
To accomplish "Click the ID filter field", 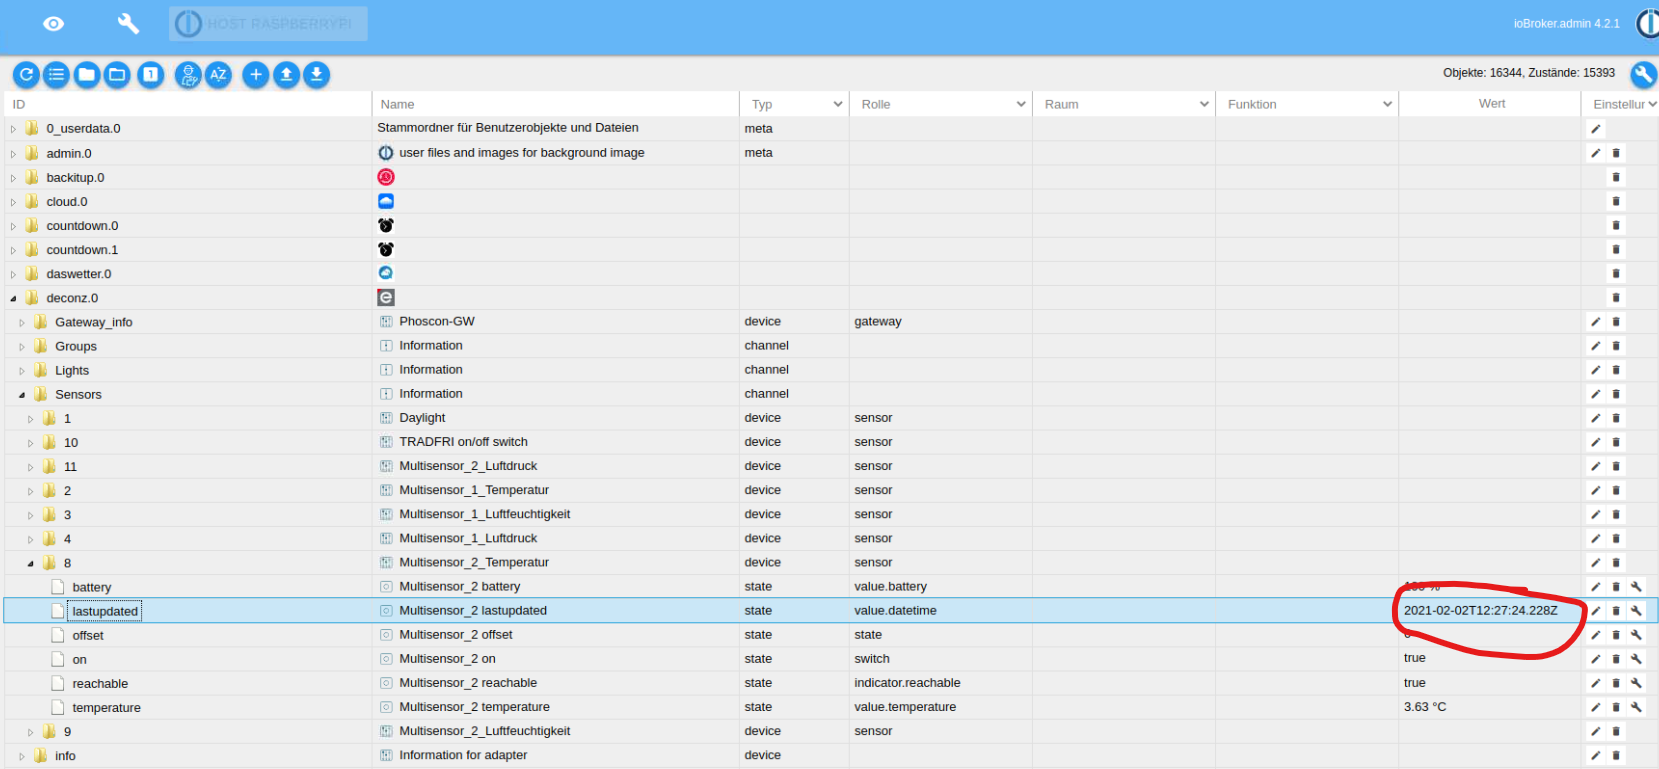I will click(187, 104).
